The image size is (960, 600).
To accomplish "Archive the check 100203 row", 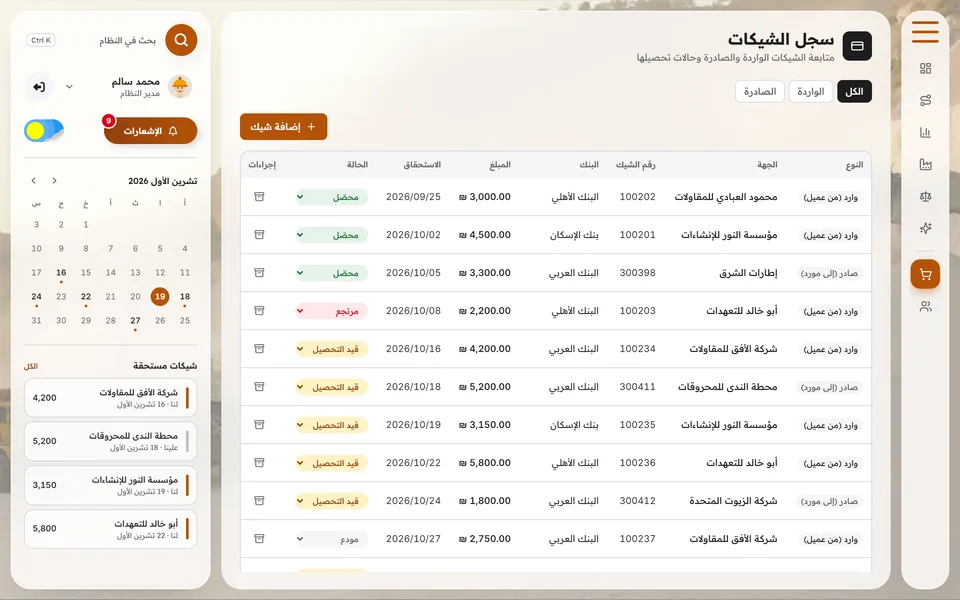I will click(x=259, y=310).
